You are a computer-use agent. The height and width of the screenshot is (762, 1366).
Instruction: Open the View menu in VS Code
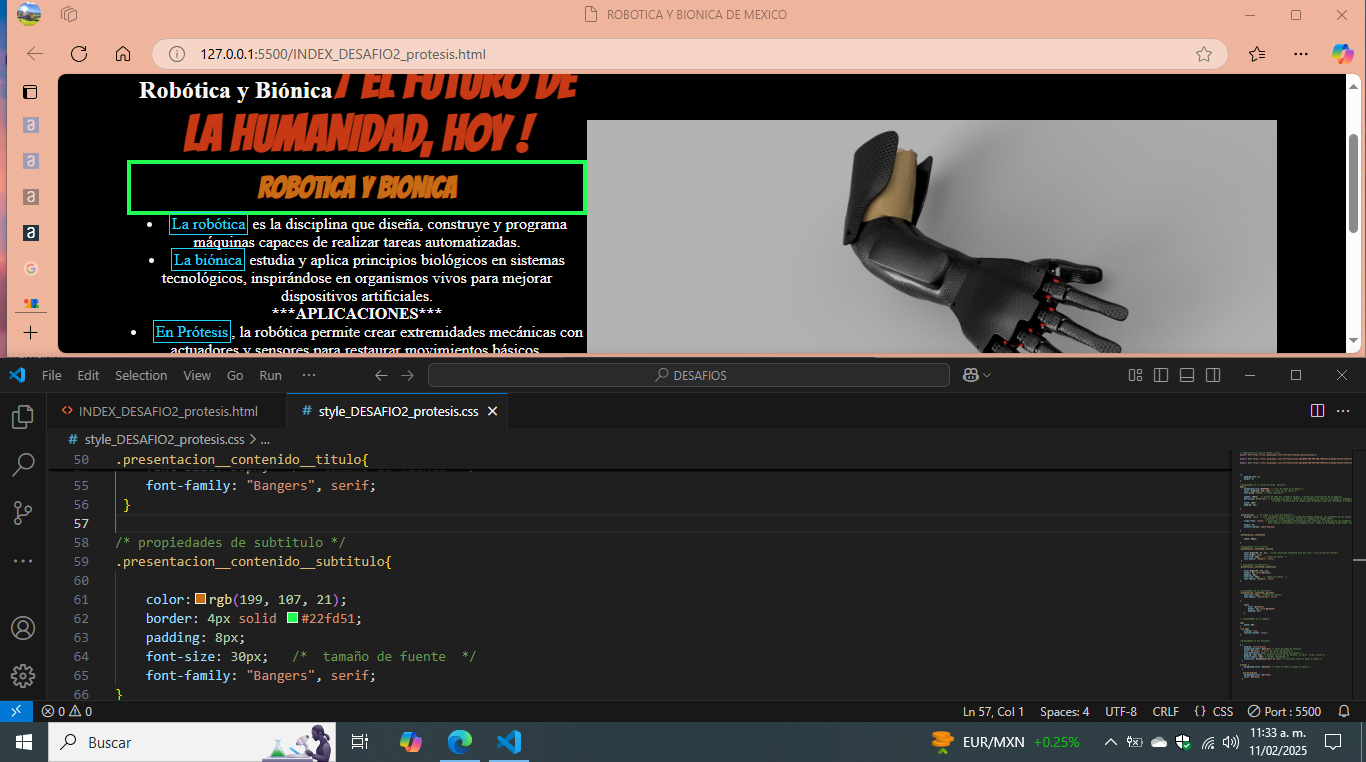pos(197,375)
